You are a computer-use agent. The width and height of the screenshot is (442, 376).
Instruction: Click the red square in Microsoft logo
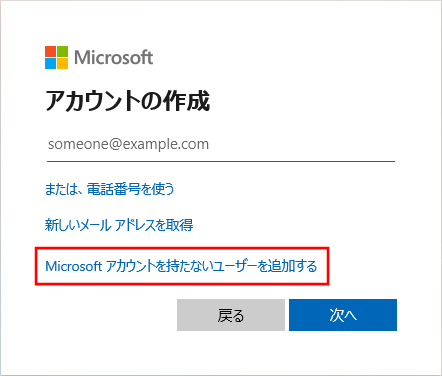tap(50, 52)
